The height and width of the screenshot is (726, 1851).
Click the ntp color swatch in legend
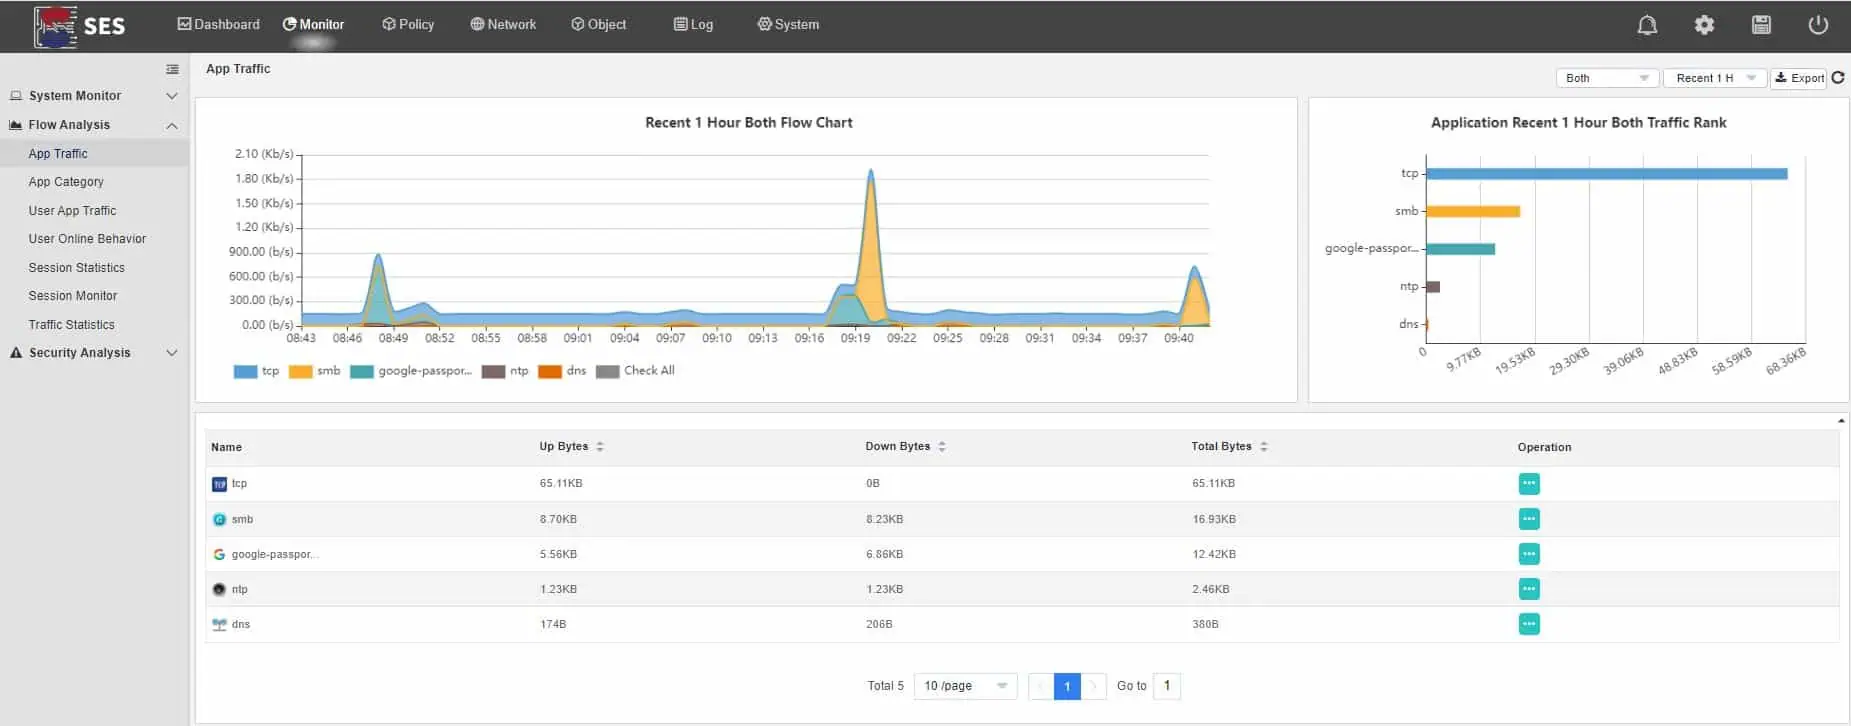coord(493,371)
